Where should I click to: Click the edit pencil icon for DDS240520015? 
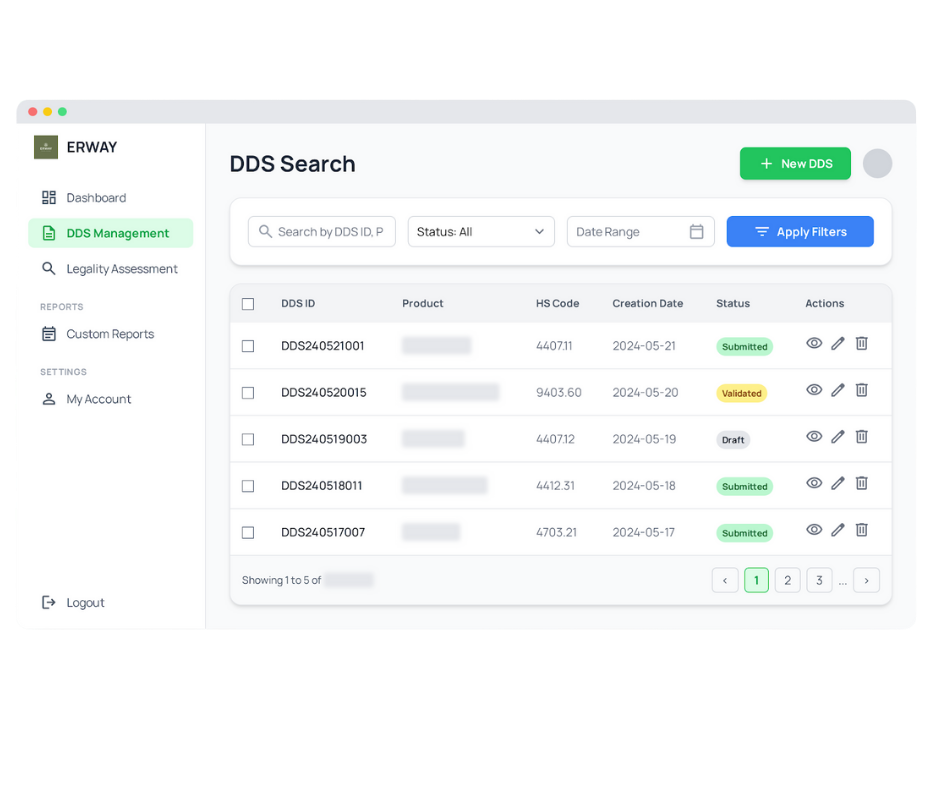tap(838, 390)
